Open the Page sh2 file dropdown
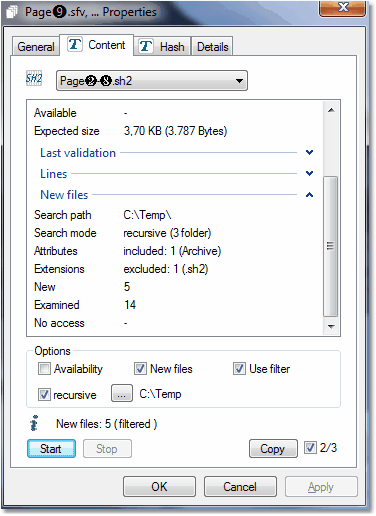The image size is (376, 516). (x=152, y=80)
